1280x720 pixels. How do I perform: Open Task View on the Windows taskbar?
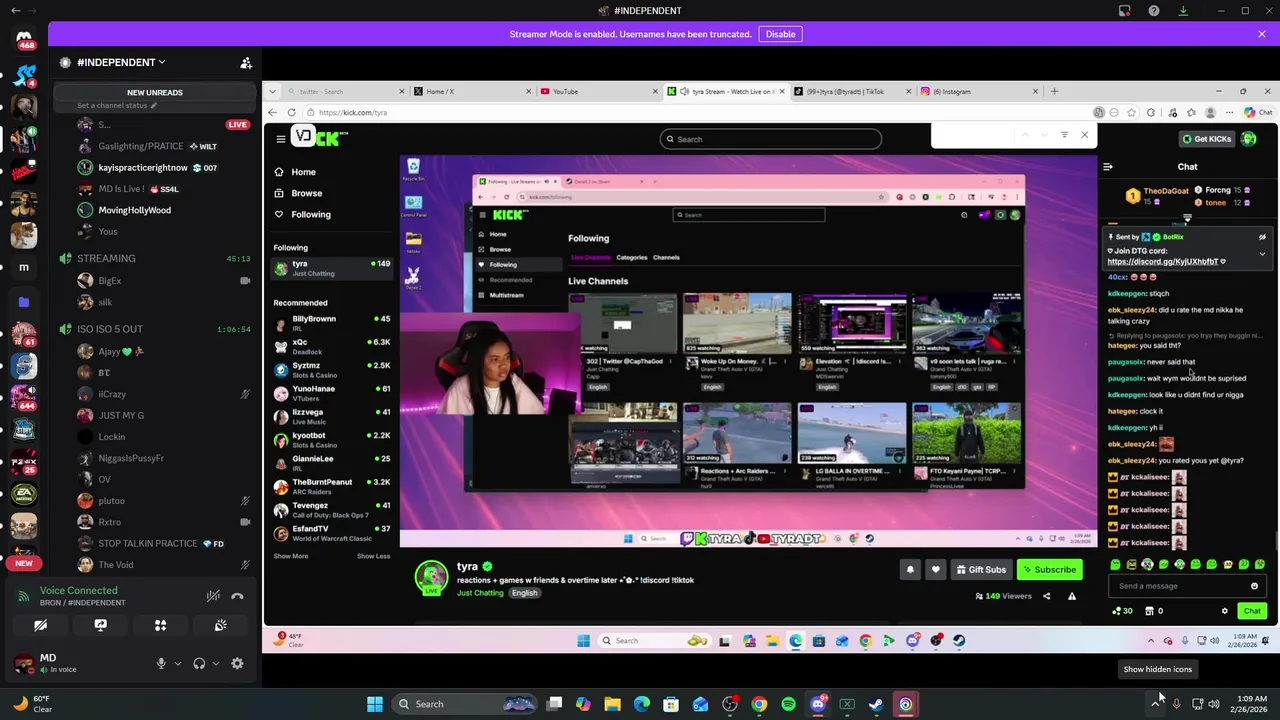click(x=554, y=704)
